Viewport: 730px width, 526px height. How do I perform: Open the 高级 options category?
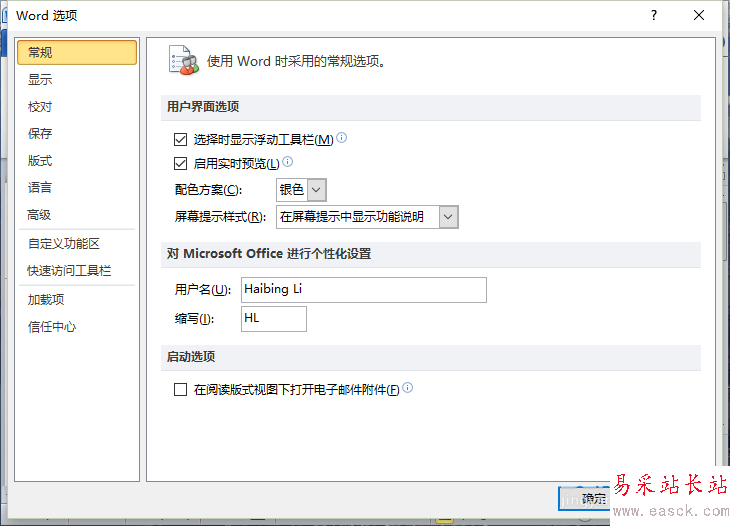tap(39, 215)
